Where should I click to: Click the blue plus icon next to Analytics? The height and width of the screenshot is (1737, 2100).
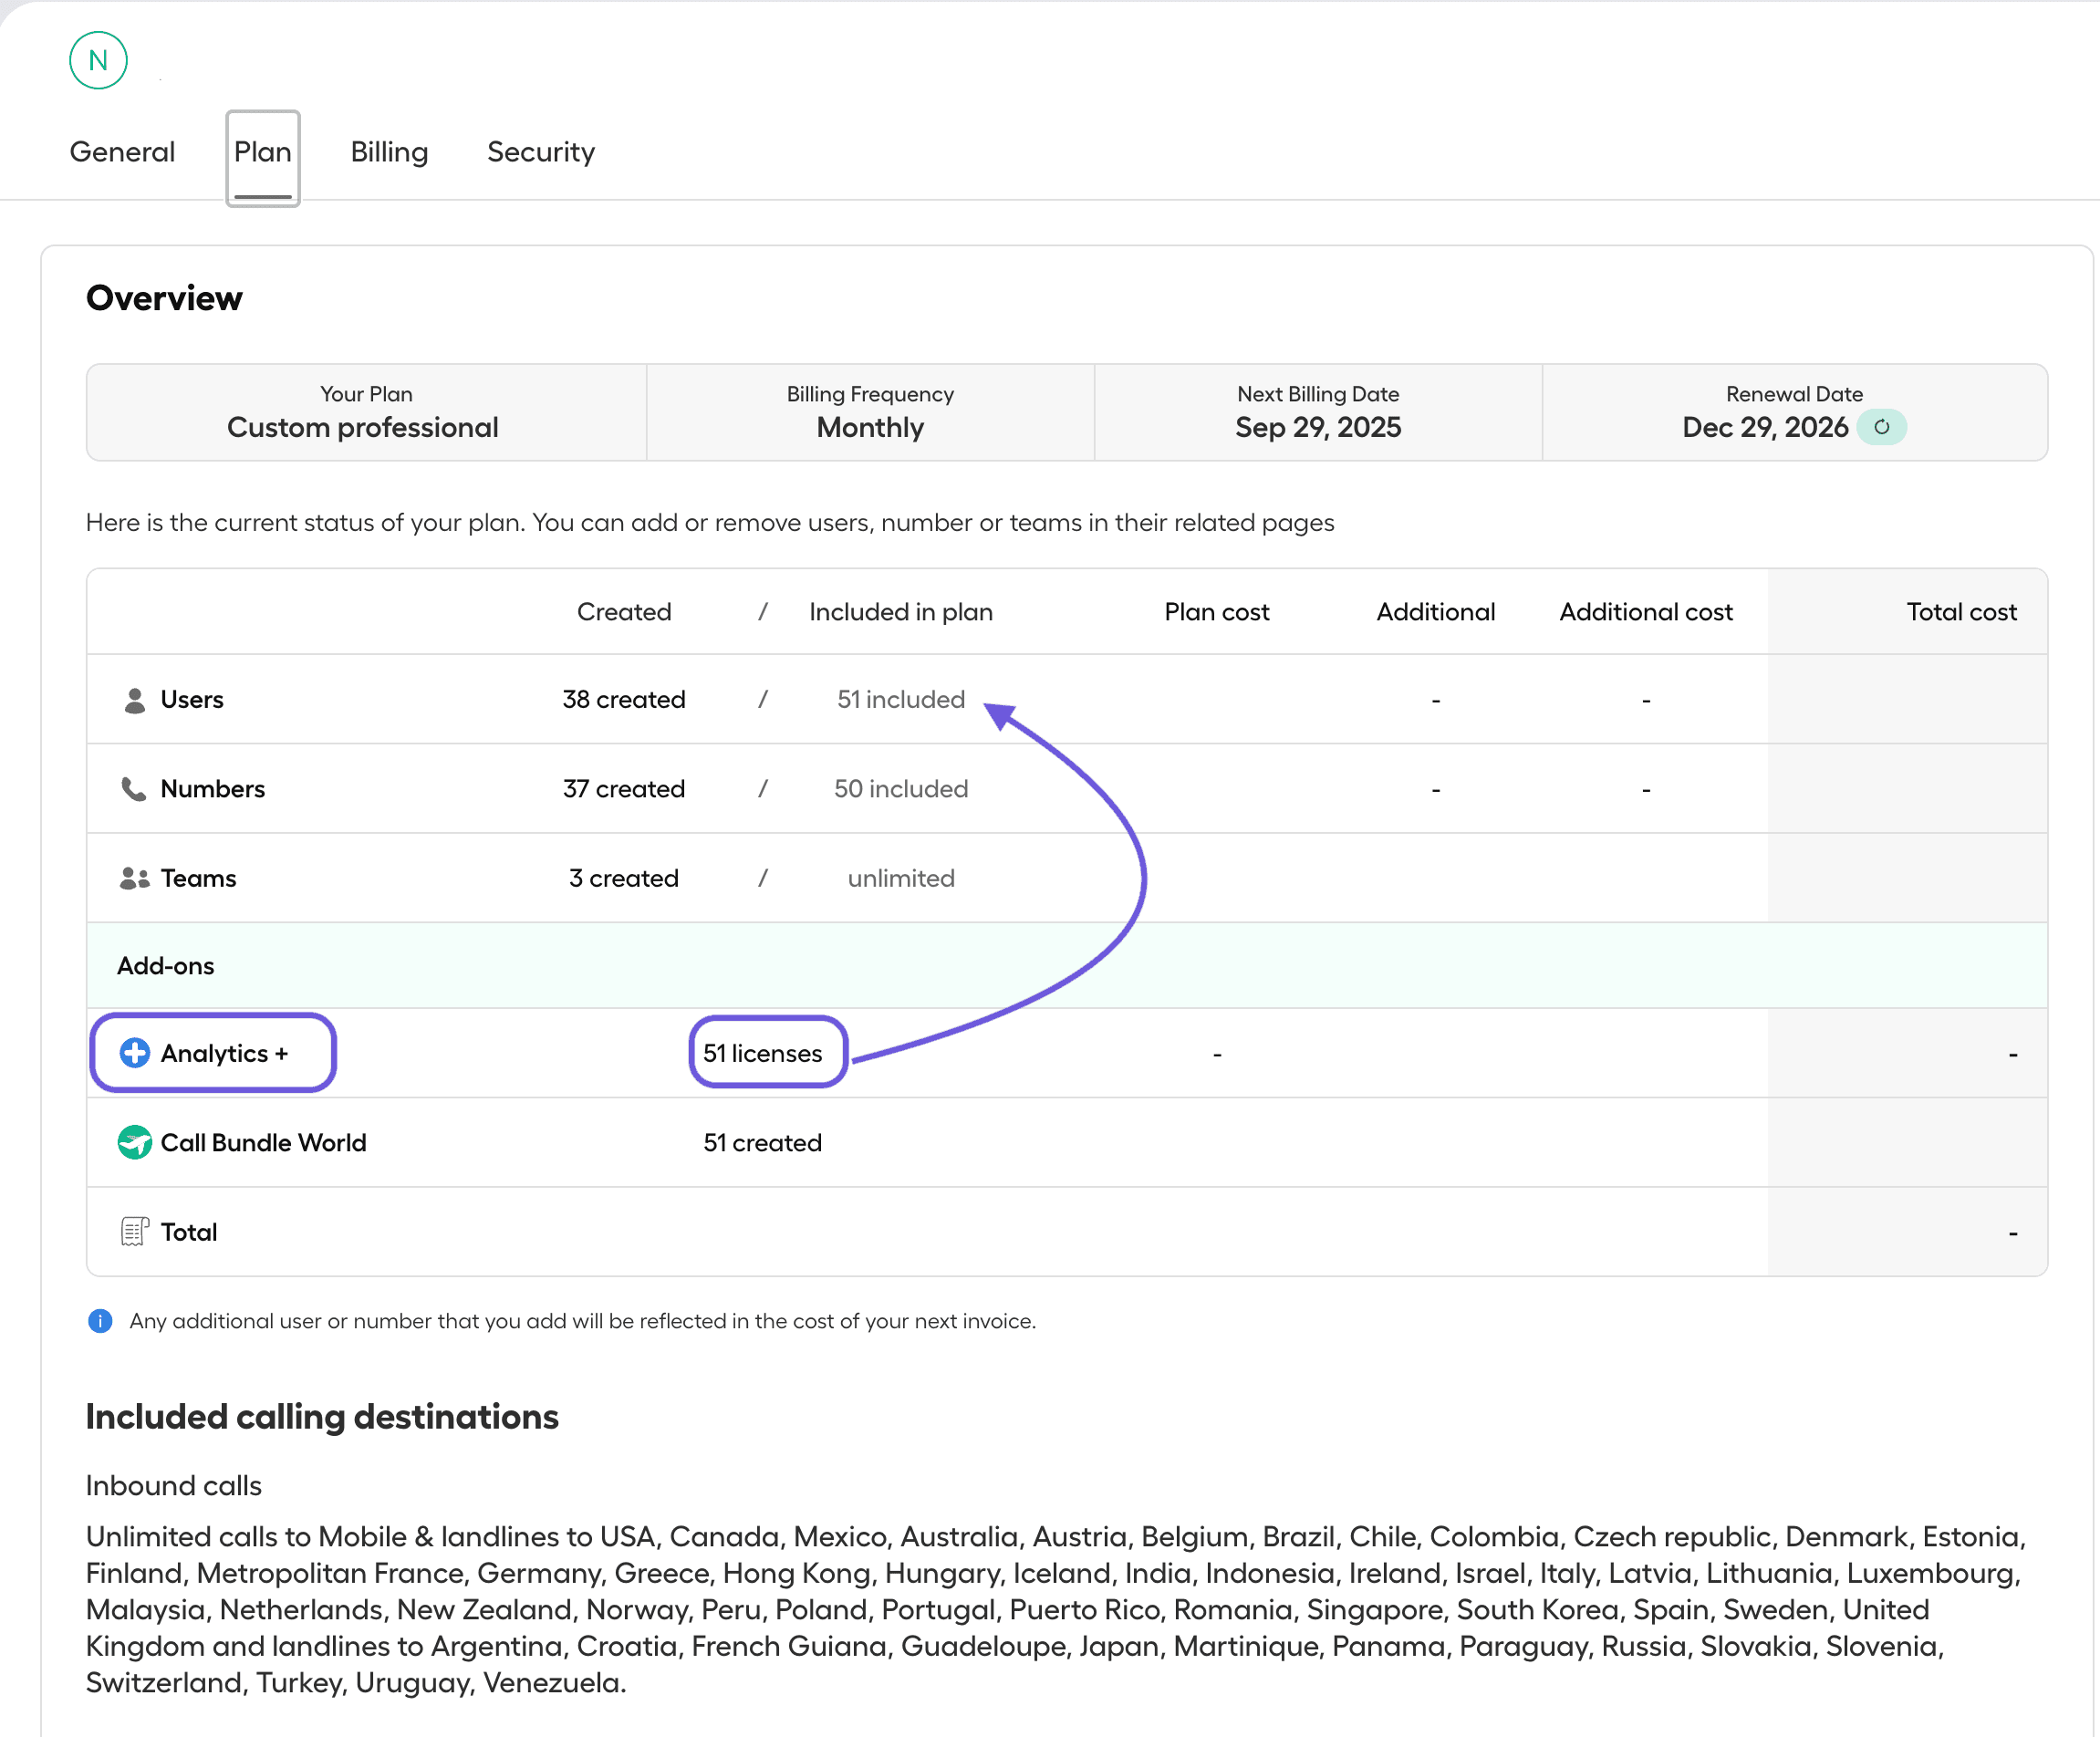click(x=137, y=1053)
